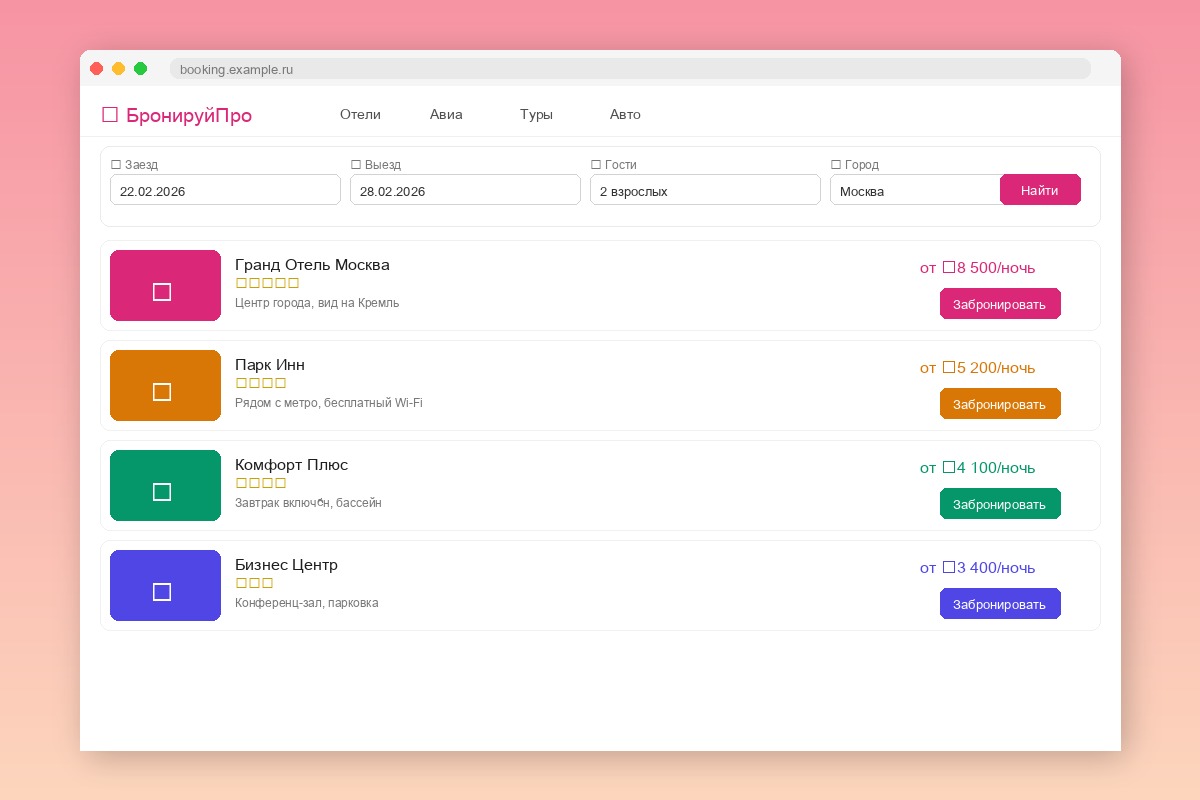The height and width of the screenshot is (800, 1200).
Task: Switch to the Авиа section
Action: pos(446,114)
